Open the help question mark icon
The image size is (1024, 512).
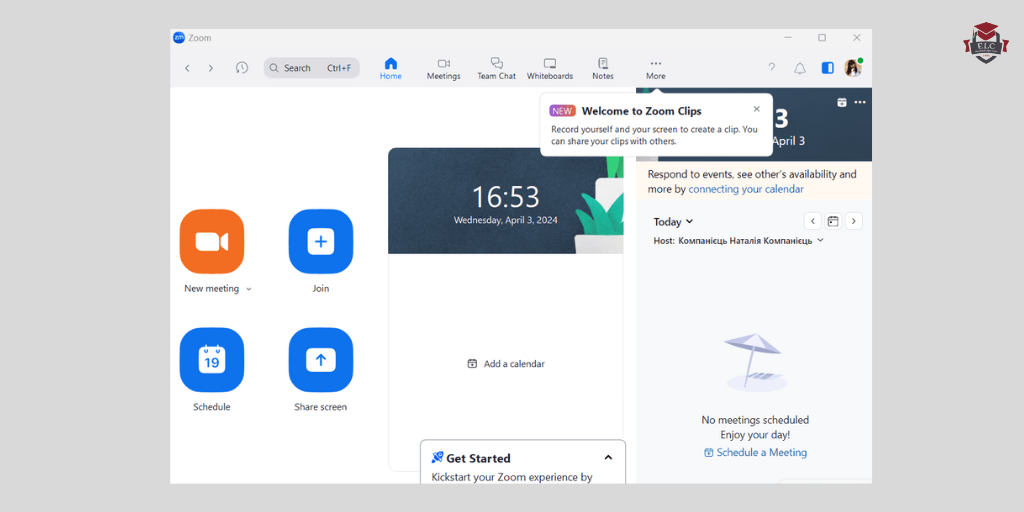point(771,67)
